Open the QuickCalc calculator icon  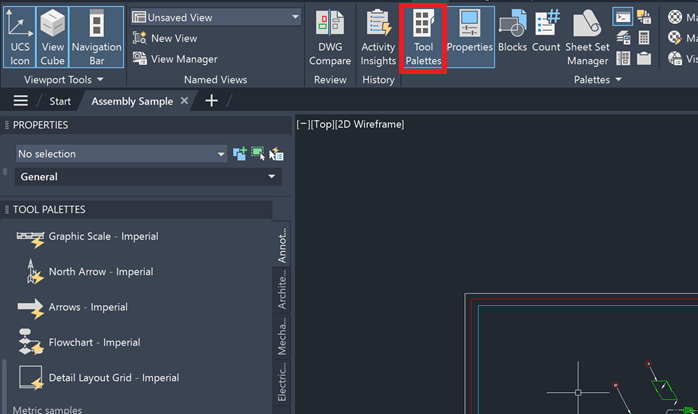[x=644, y=38]
